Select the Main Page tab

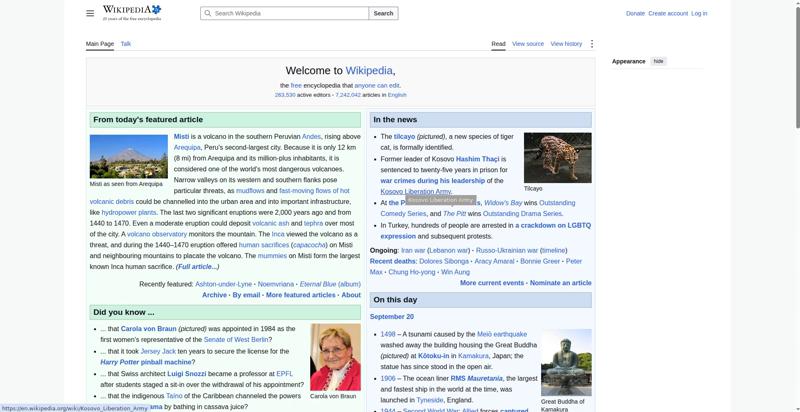click(99, 44)
